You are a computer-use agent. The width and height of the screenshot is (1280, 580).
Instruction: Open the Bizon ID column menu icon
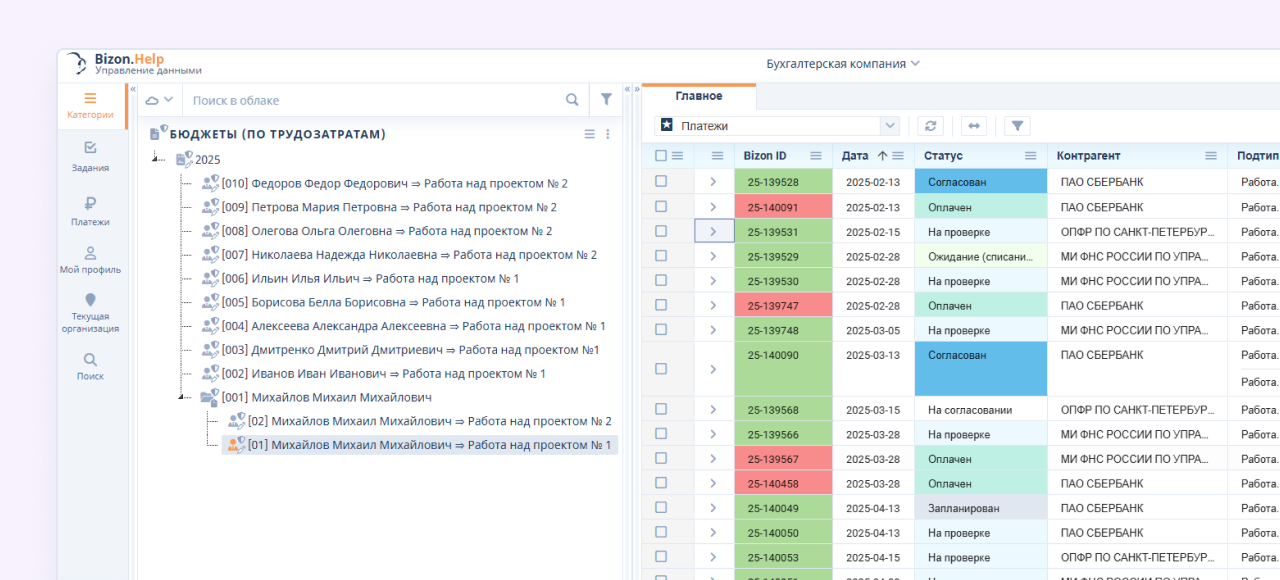pos(815,156)
